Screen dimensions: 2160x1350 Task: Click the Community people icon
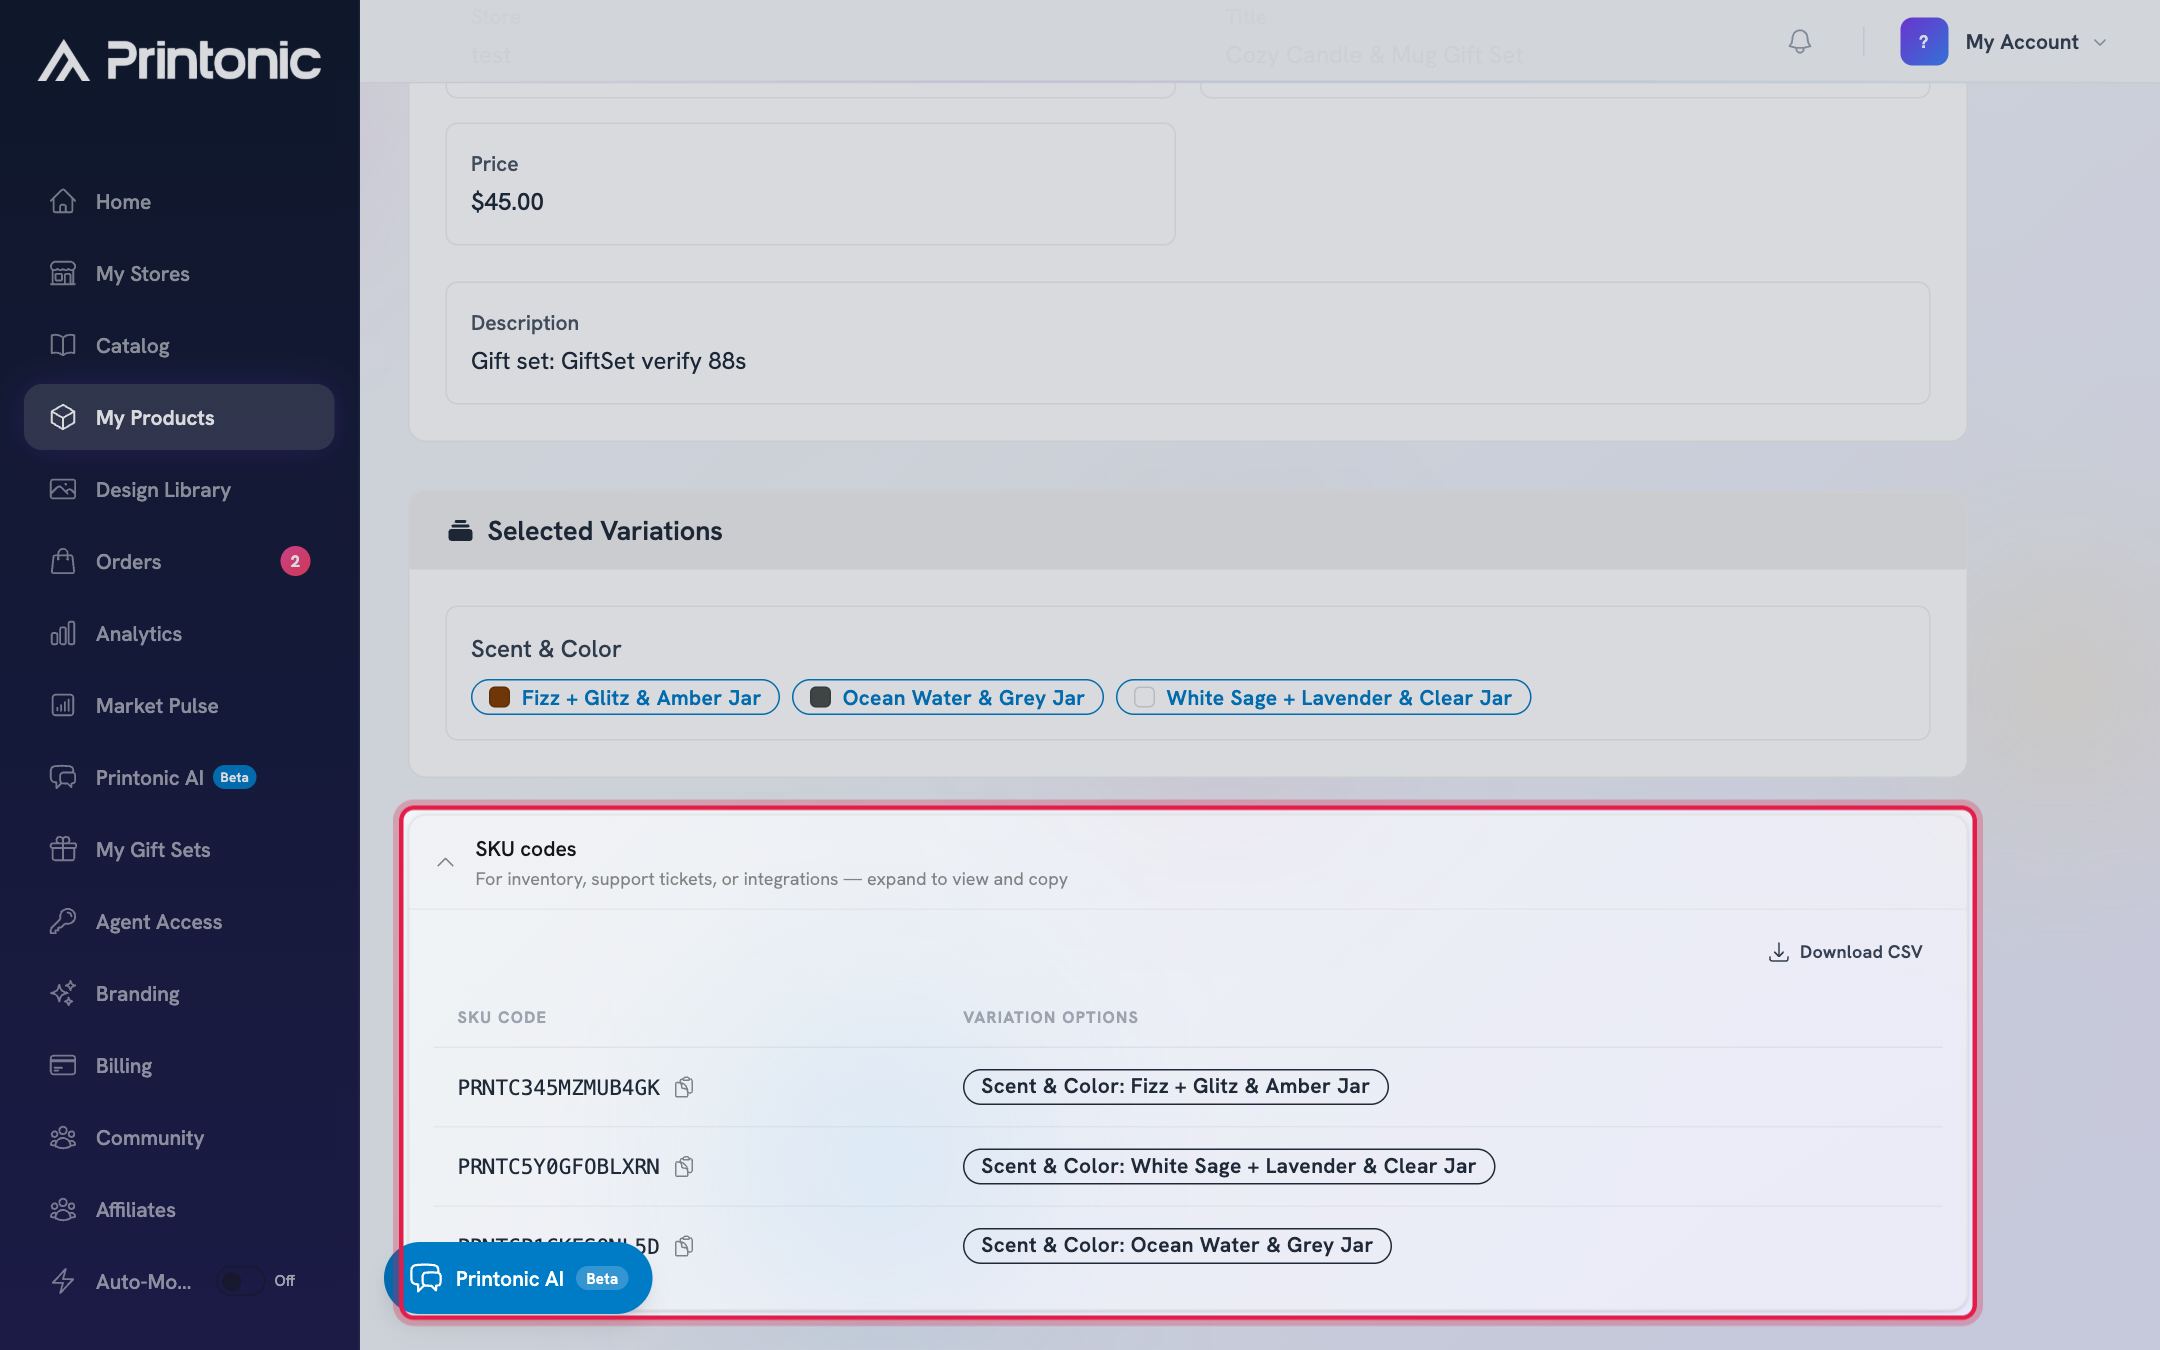pyautogui.click(x=63, y=1137)
